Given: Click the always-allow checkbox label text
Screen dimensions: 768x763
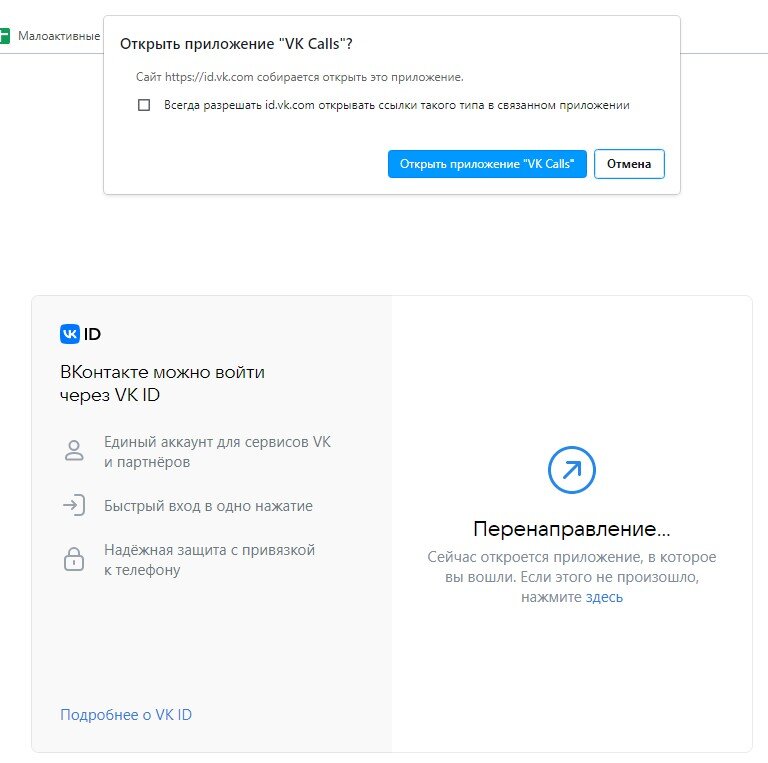Looking at the screenshot, I should [397, 105].
